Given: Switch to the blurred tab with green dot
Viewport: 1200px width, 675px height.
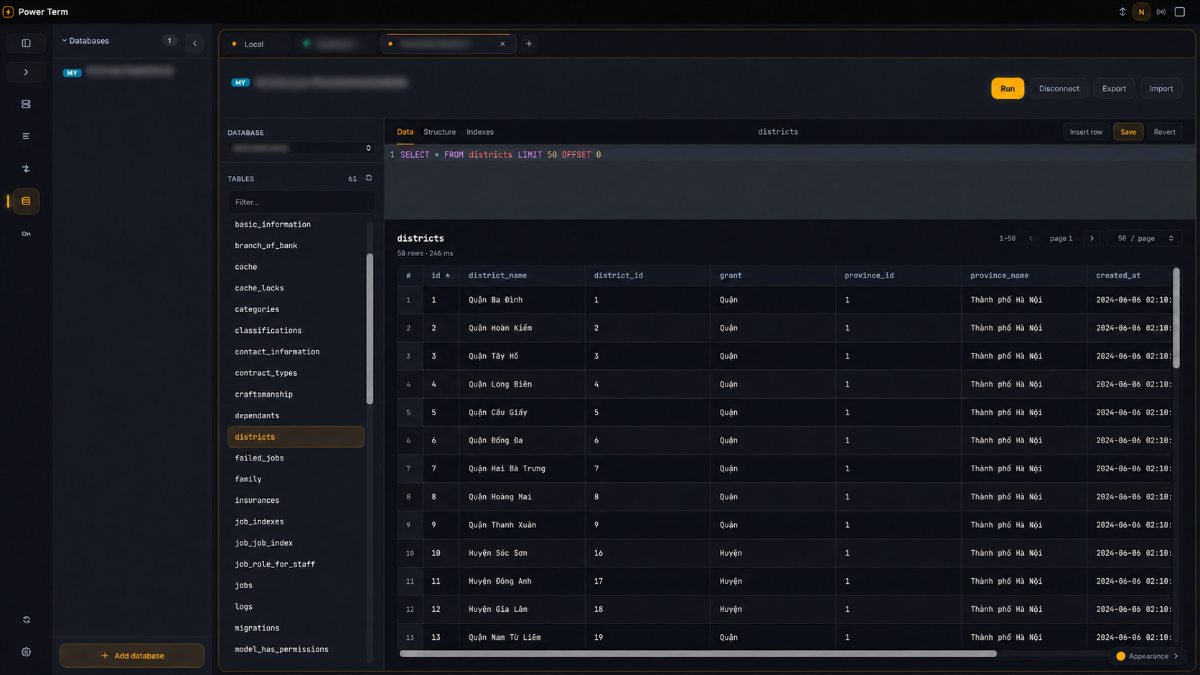Looking at the screenshot, I should [335, 44].
